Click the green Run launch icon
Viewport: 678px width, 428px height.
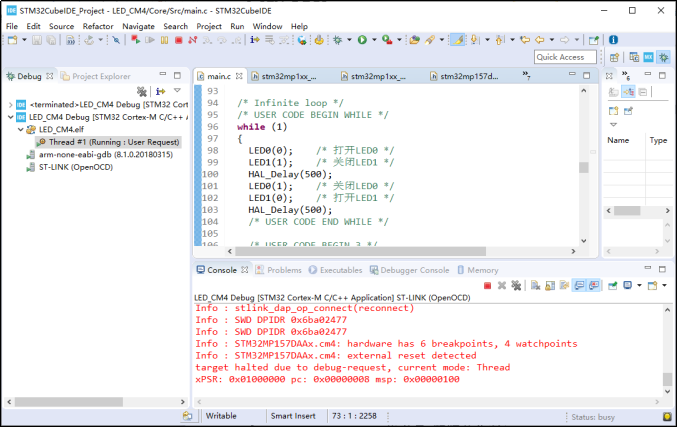click(362, 40)
